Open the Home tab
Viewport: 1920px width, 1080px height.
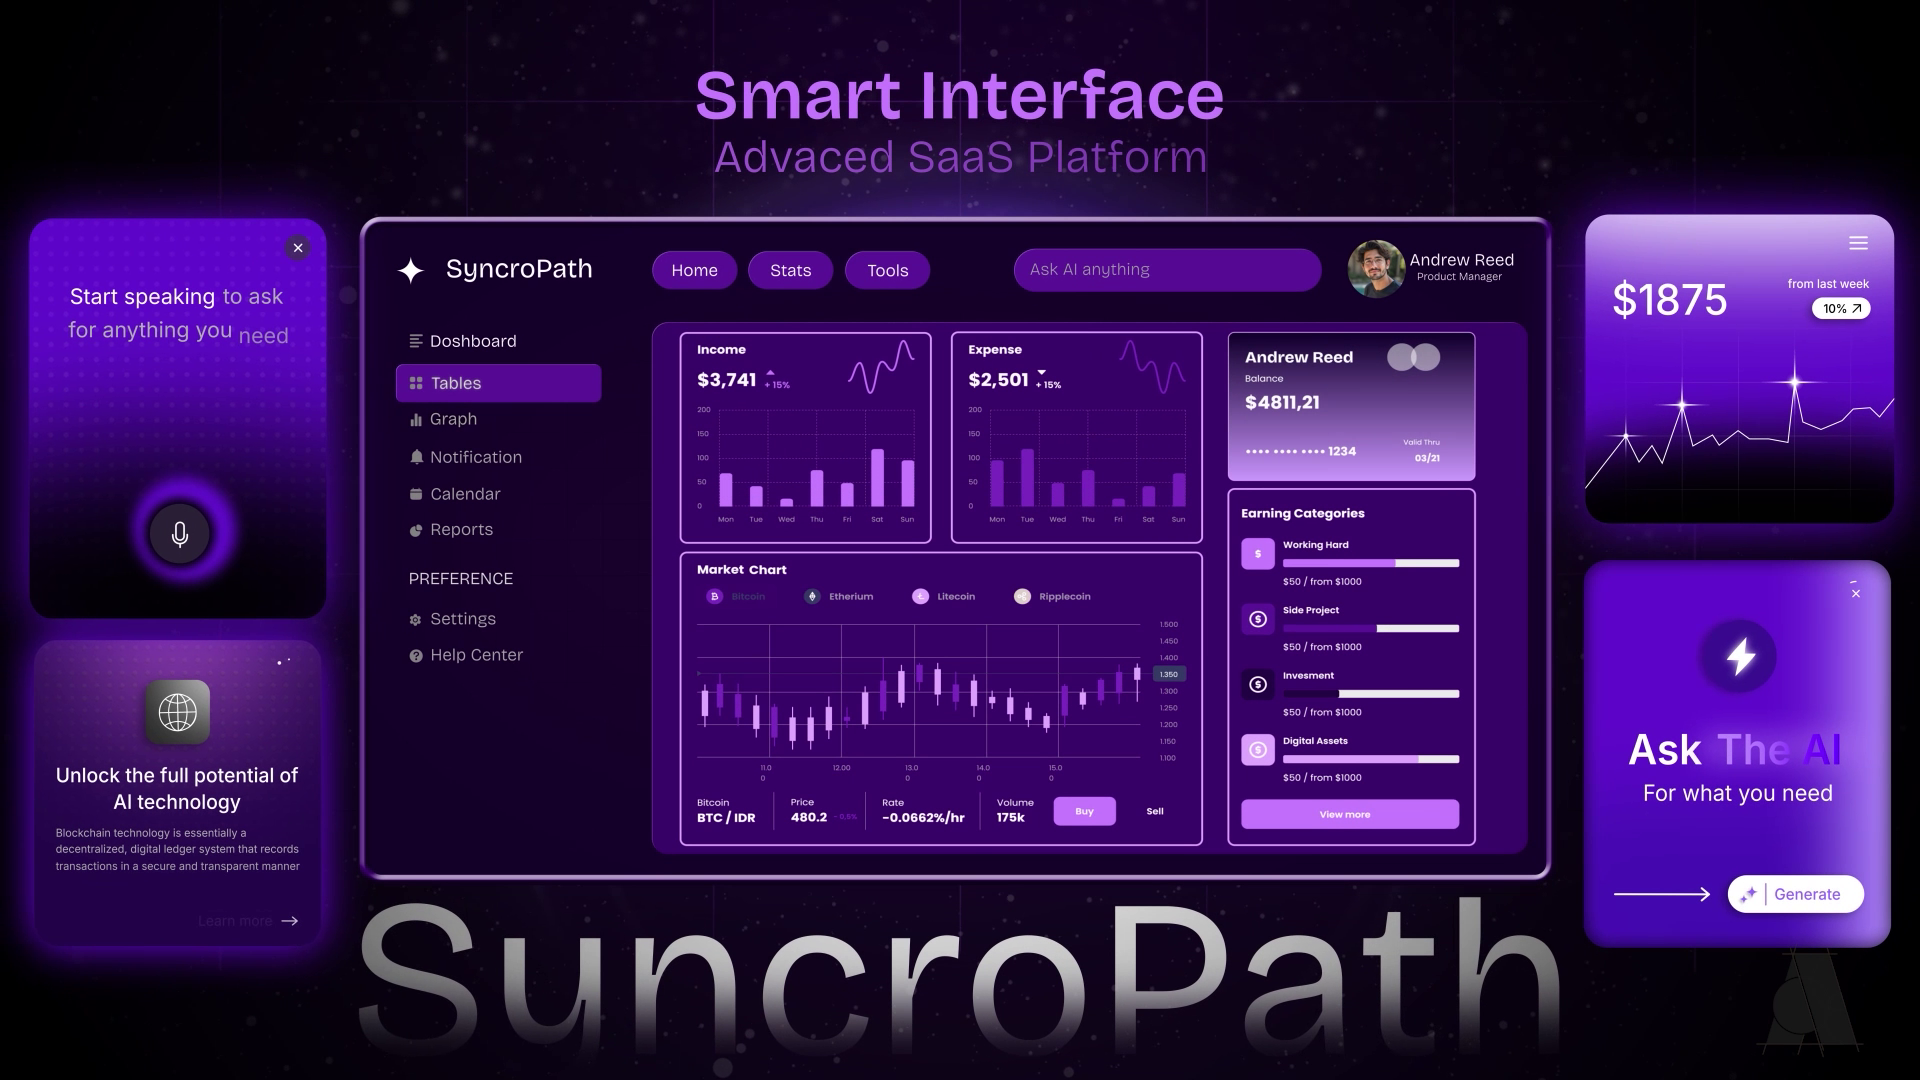point(694,270)
